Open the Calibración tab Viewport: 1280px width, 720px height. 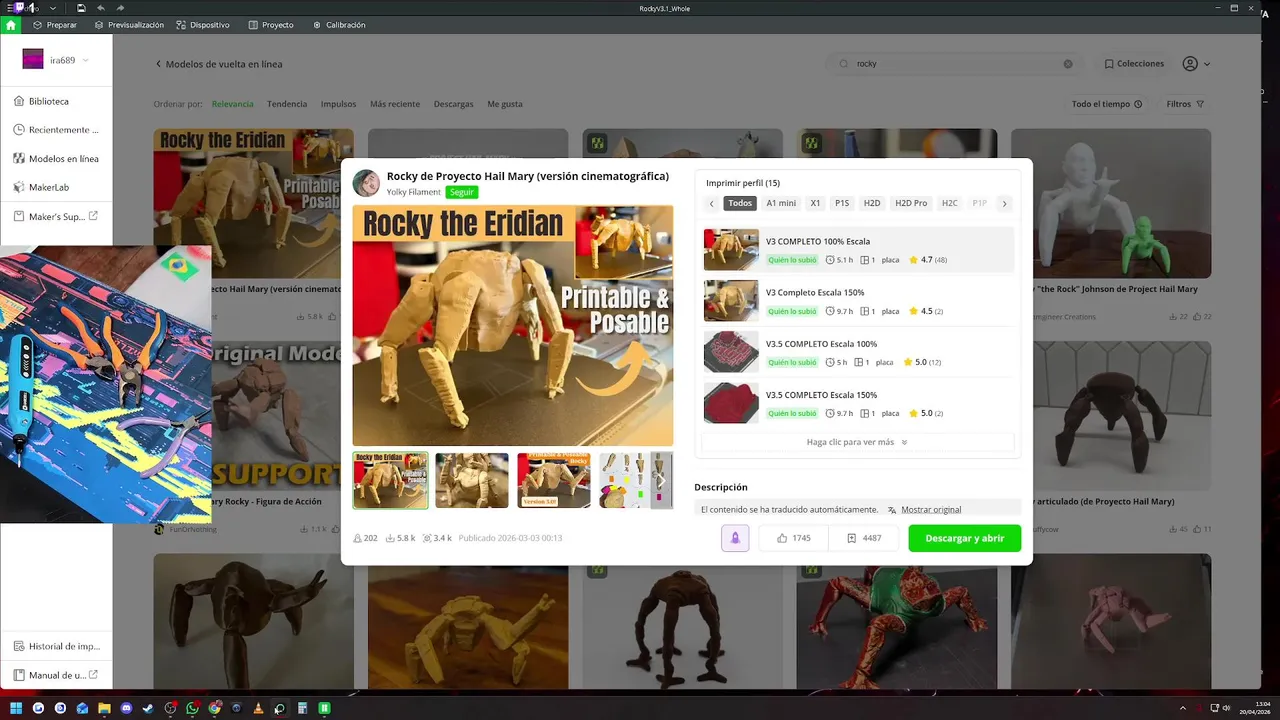point(339,25)
